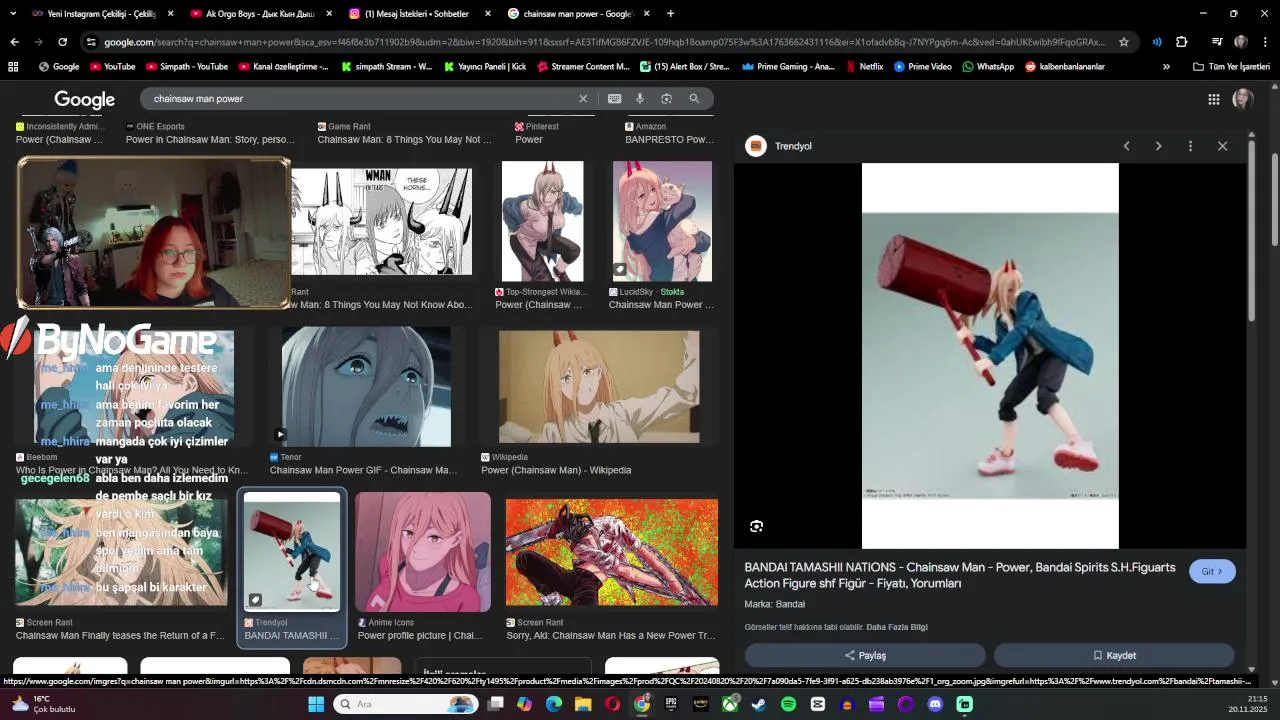Open the Google apps grid

click(1213, 99)
